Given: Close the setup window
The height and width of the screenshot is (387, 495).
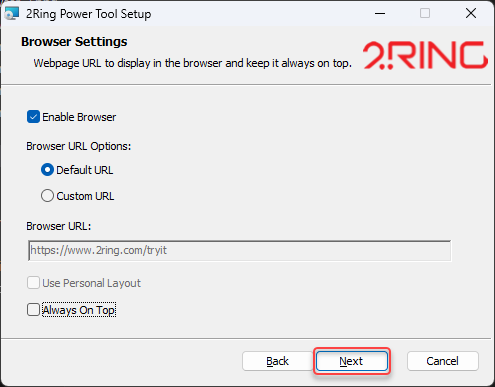Looking at the screenshot, I should pos(471,14).
